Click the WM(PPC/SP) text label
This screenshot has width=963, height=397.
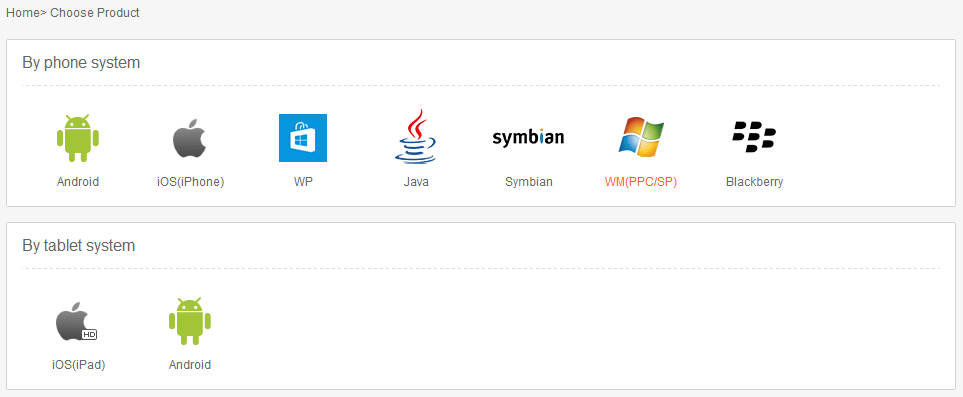point(641,182)
